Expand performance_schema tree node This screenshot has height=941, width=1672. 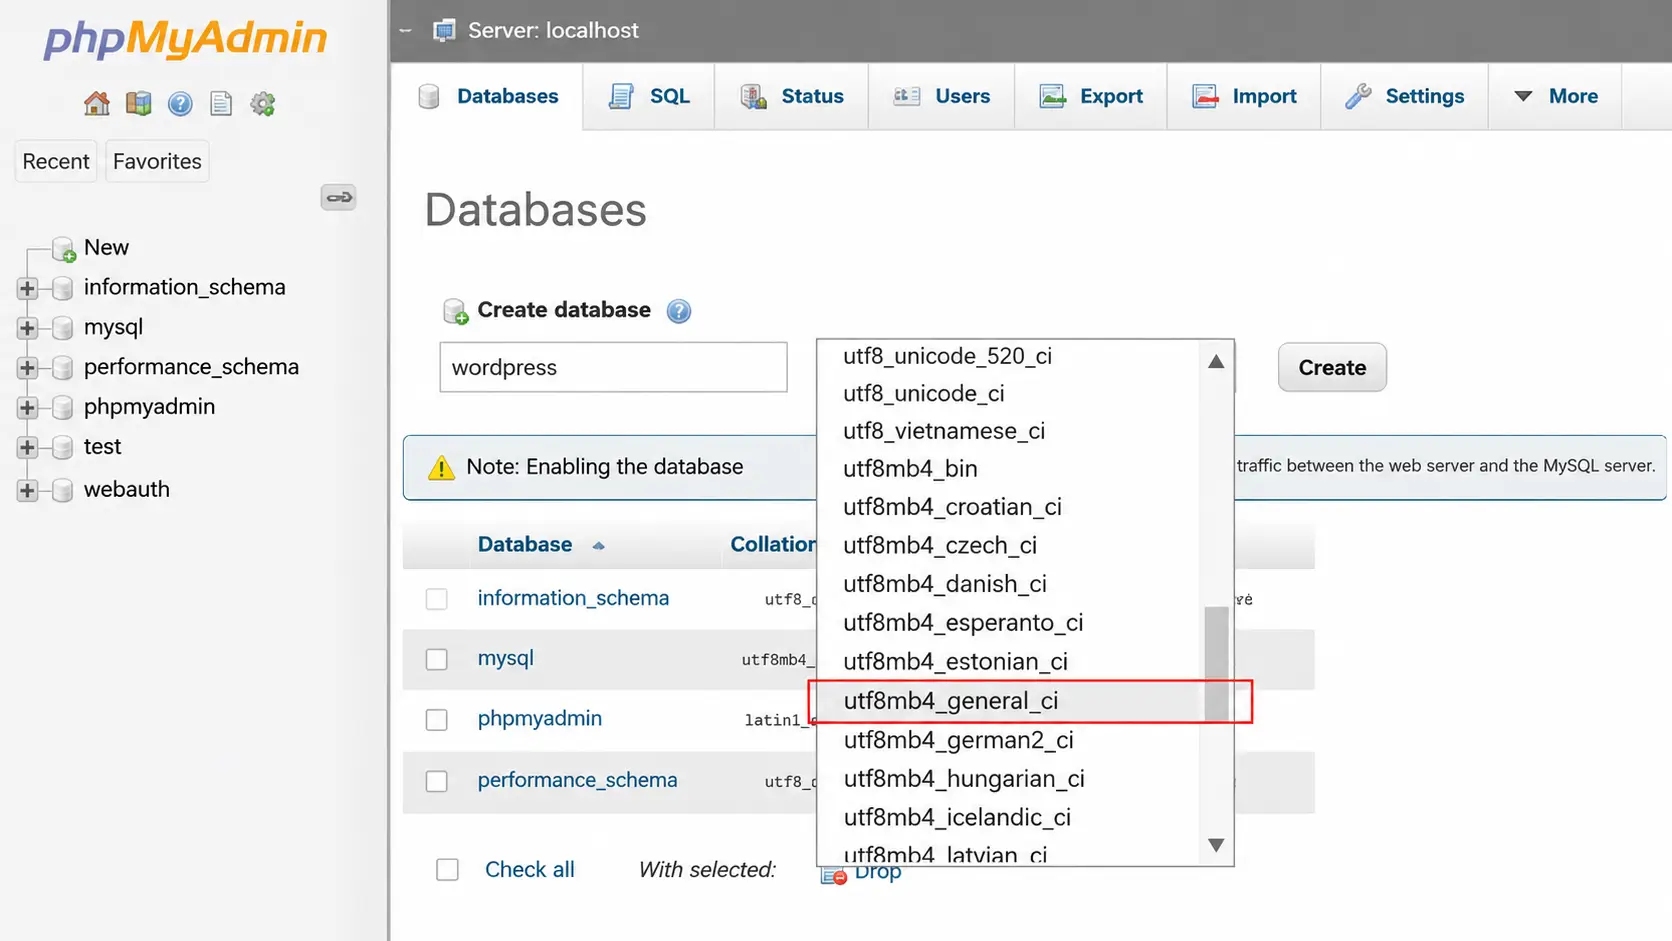(x=27, y=368)
